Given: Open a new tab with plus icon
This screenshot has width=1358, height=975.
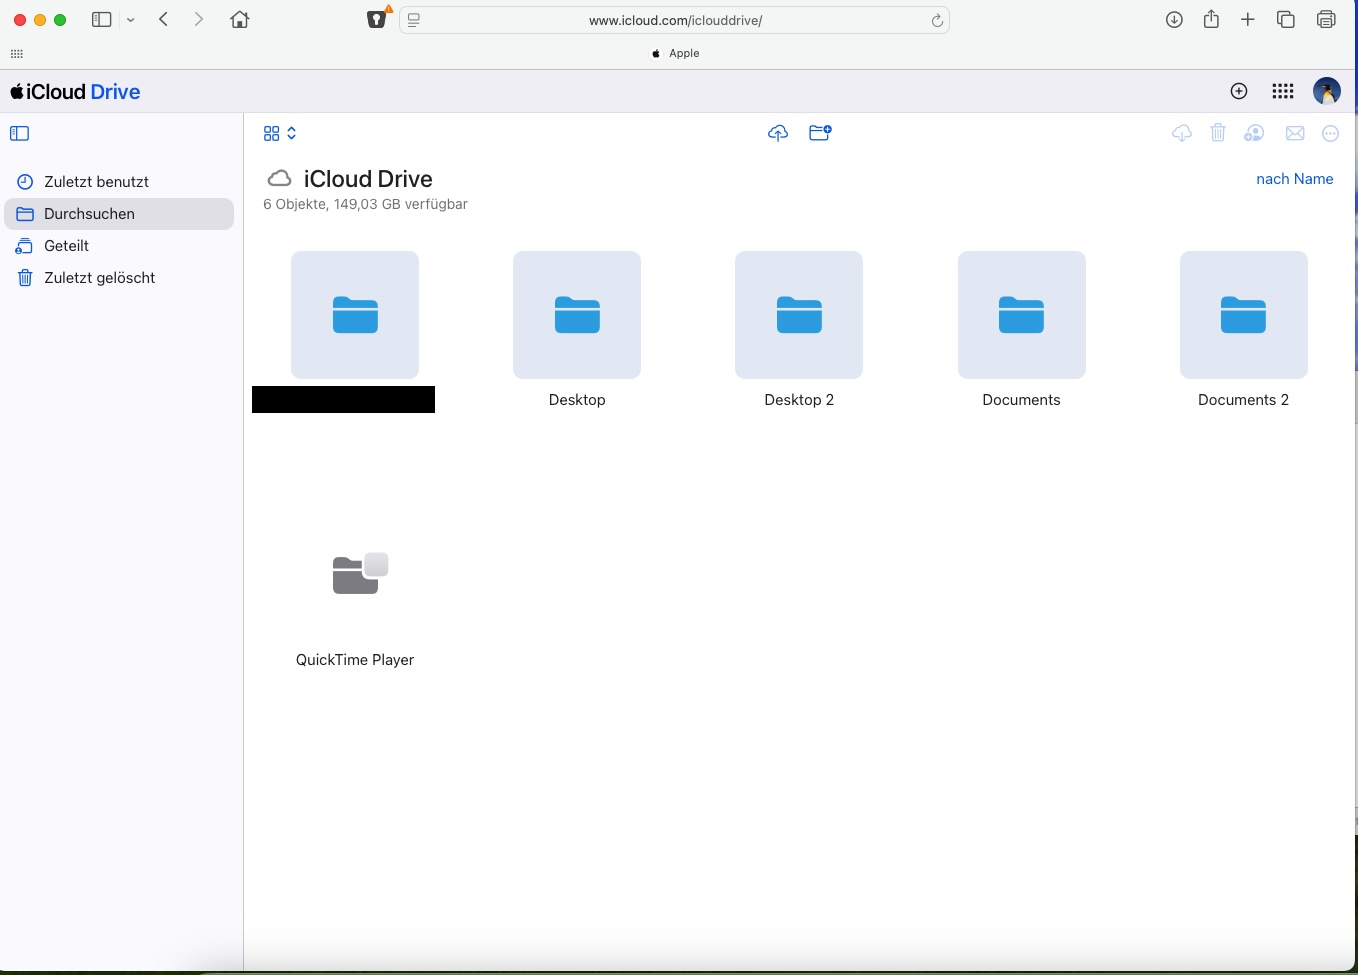Looking at the screenshot, I should pyautogui.click(x=1248, y=20).
